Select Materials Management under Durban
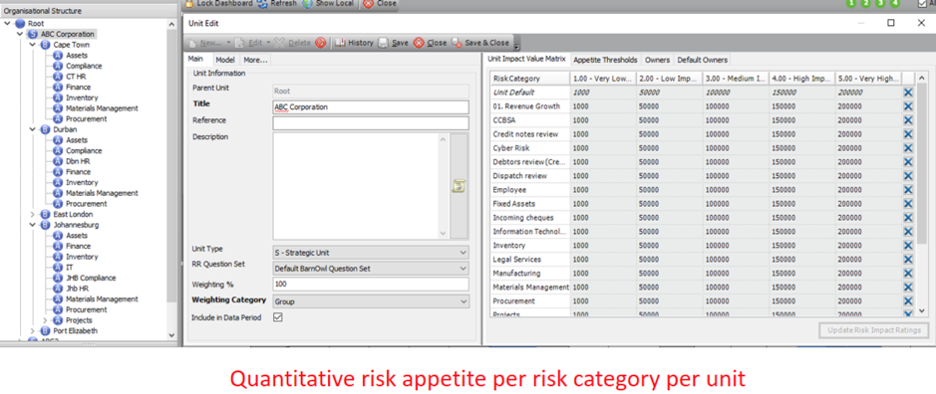This screenshot has height=394, width=936. (101, 193)
